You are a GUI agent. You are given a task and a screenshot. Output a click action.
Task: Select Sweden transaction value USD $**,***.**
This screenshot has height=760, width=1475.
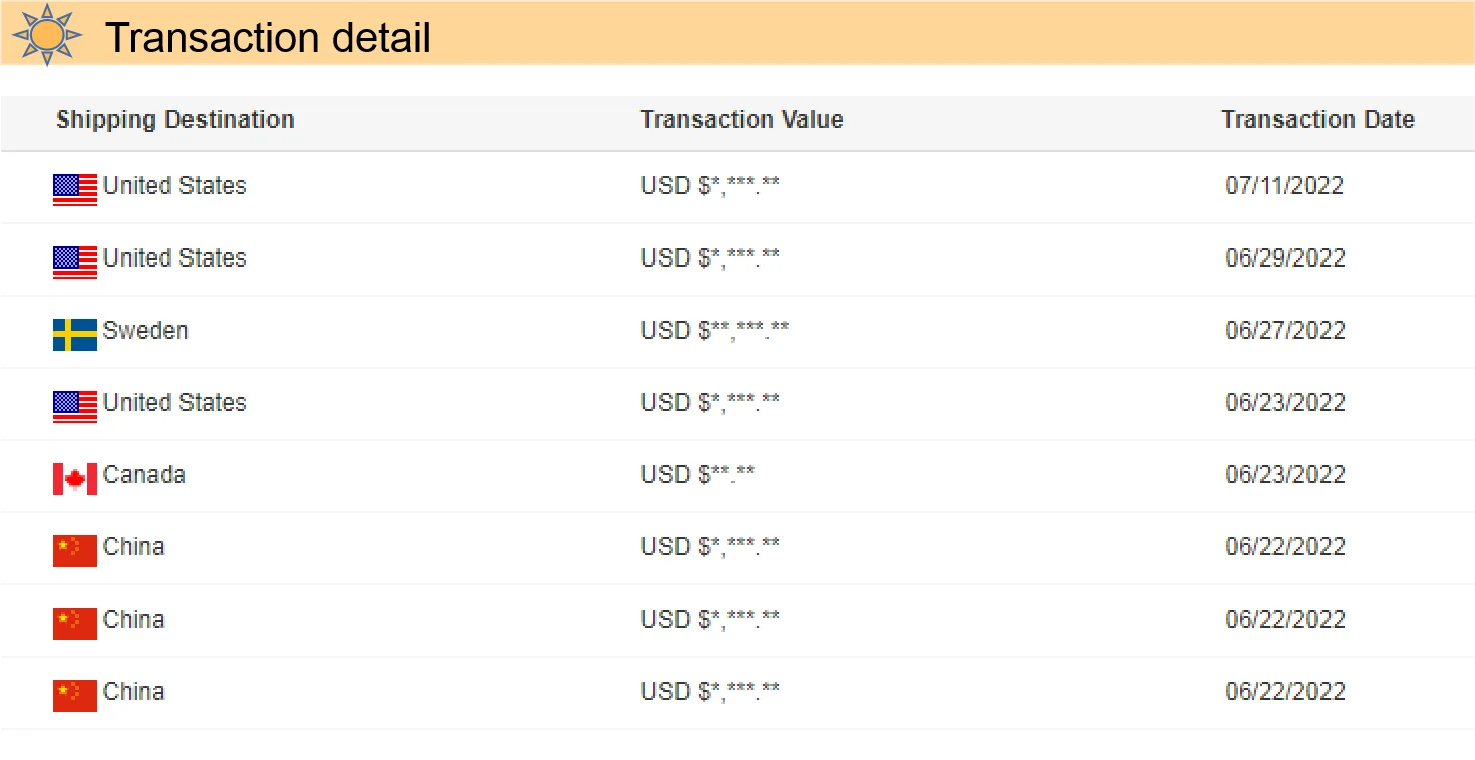coord(715,330)
